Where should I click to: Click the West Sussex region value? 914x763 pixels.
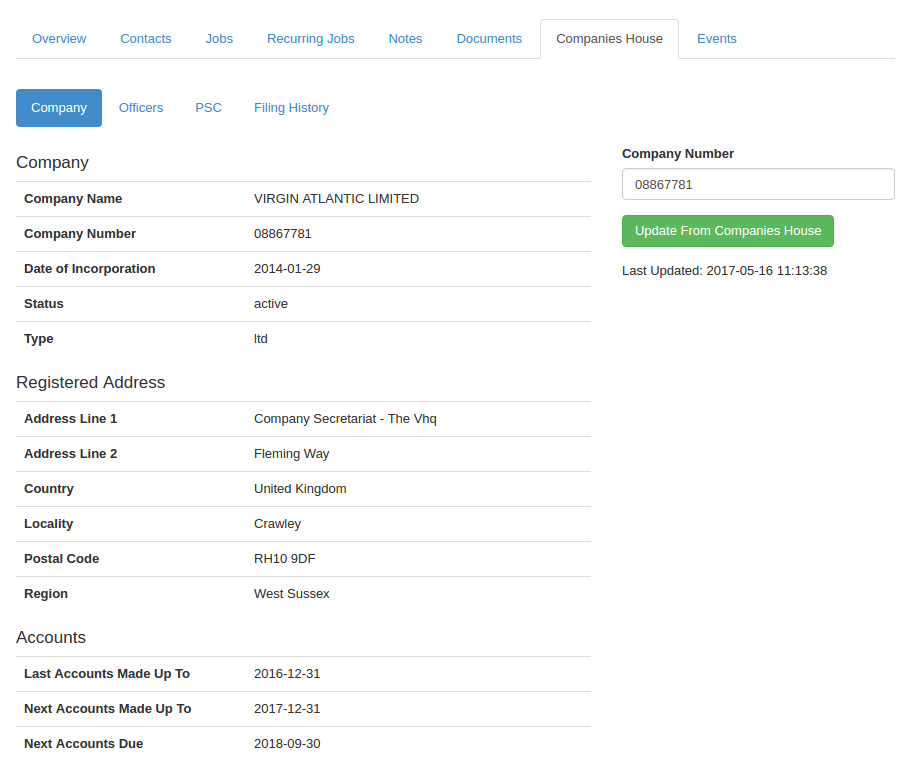tap(291, 593)
